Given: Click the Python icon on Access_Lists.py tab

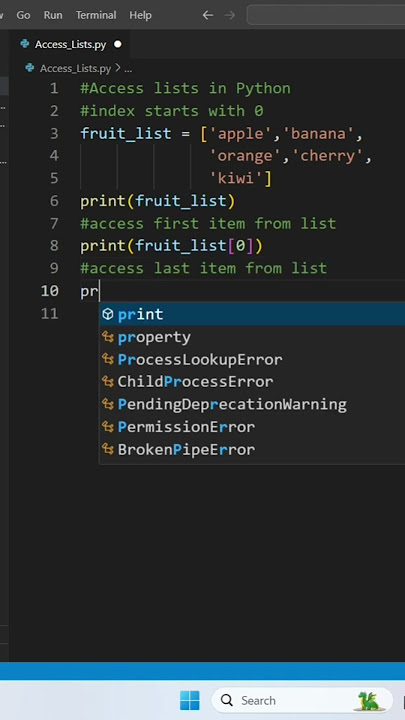Looking at the screenshot, I should (x=25, y=44).
